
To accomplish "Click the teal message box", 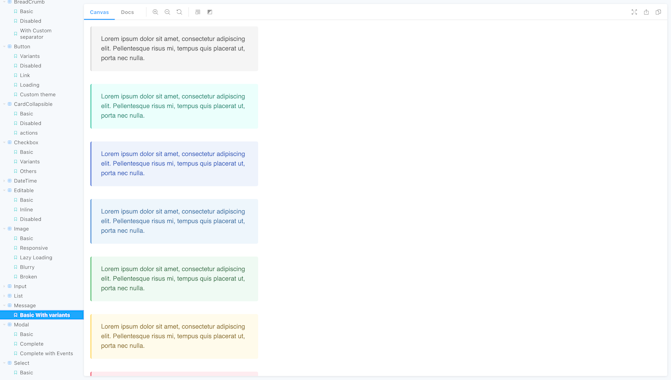I will [174, 106].
